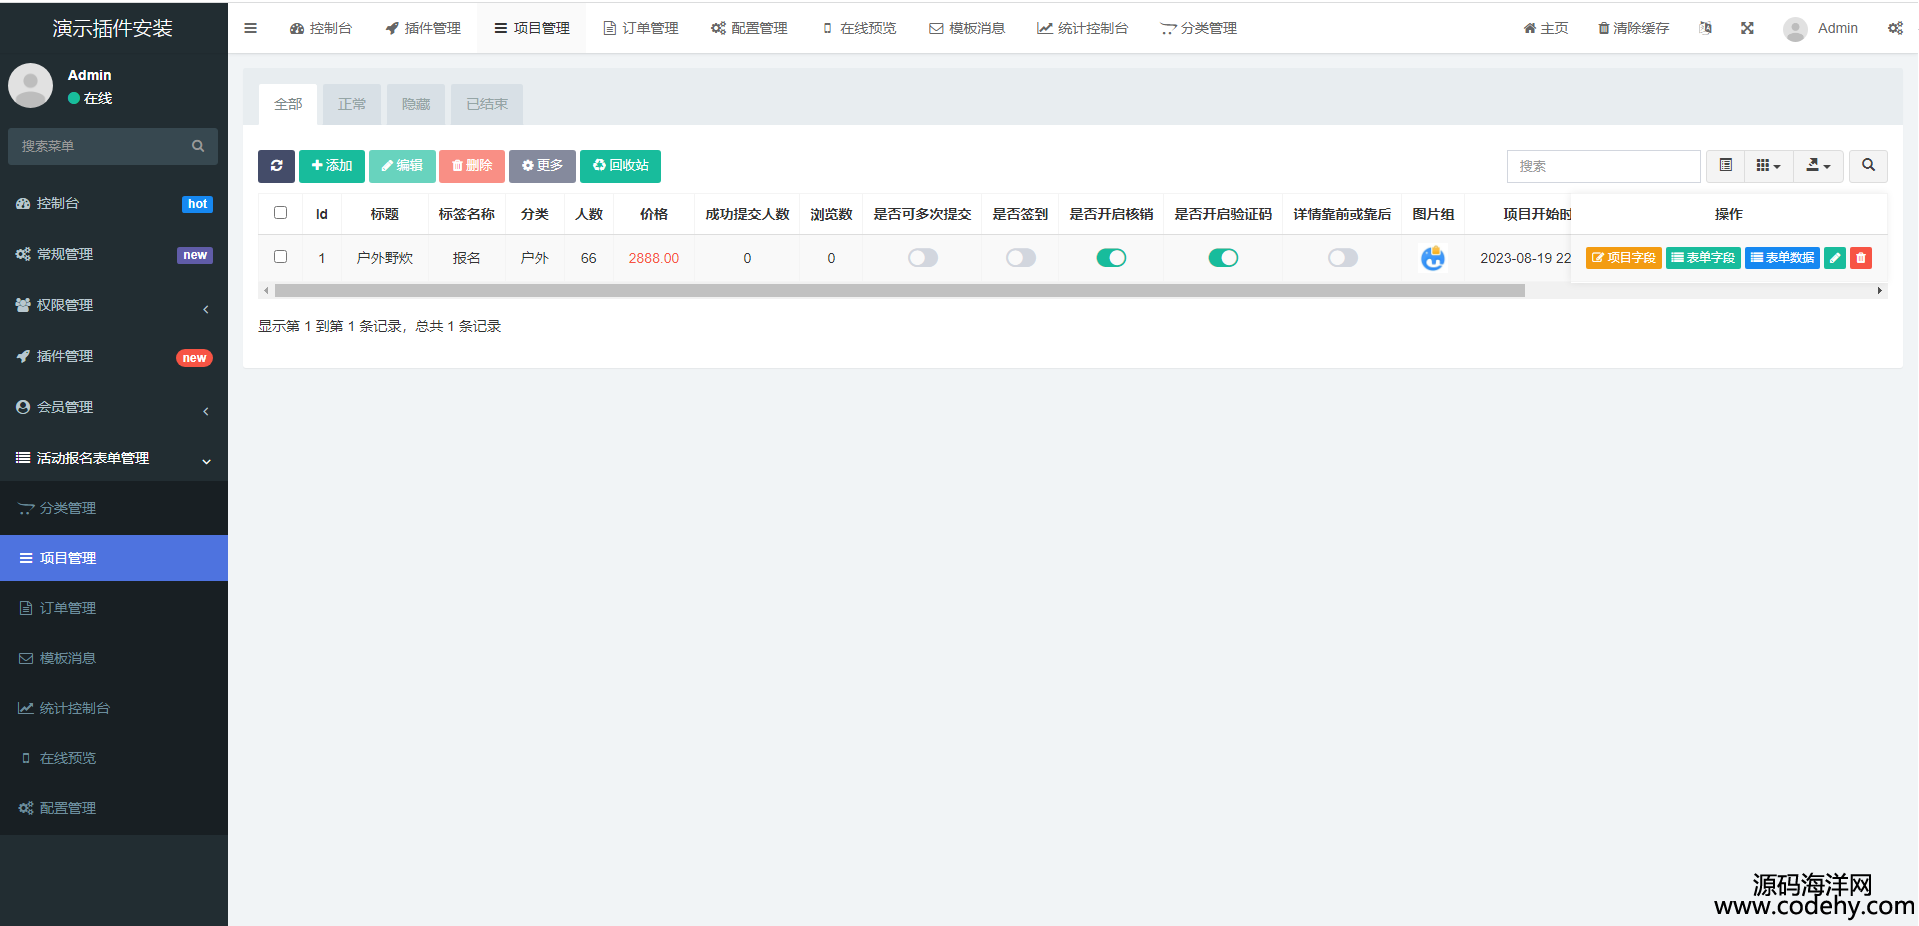Click the language translate icon in header
Viewport: 1919px width, 926px height.
point(1705,28)
